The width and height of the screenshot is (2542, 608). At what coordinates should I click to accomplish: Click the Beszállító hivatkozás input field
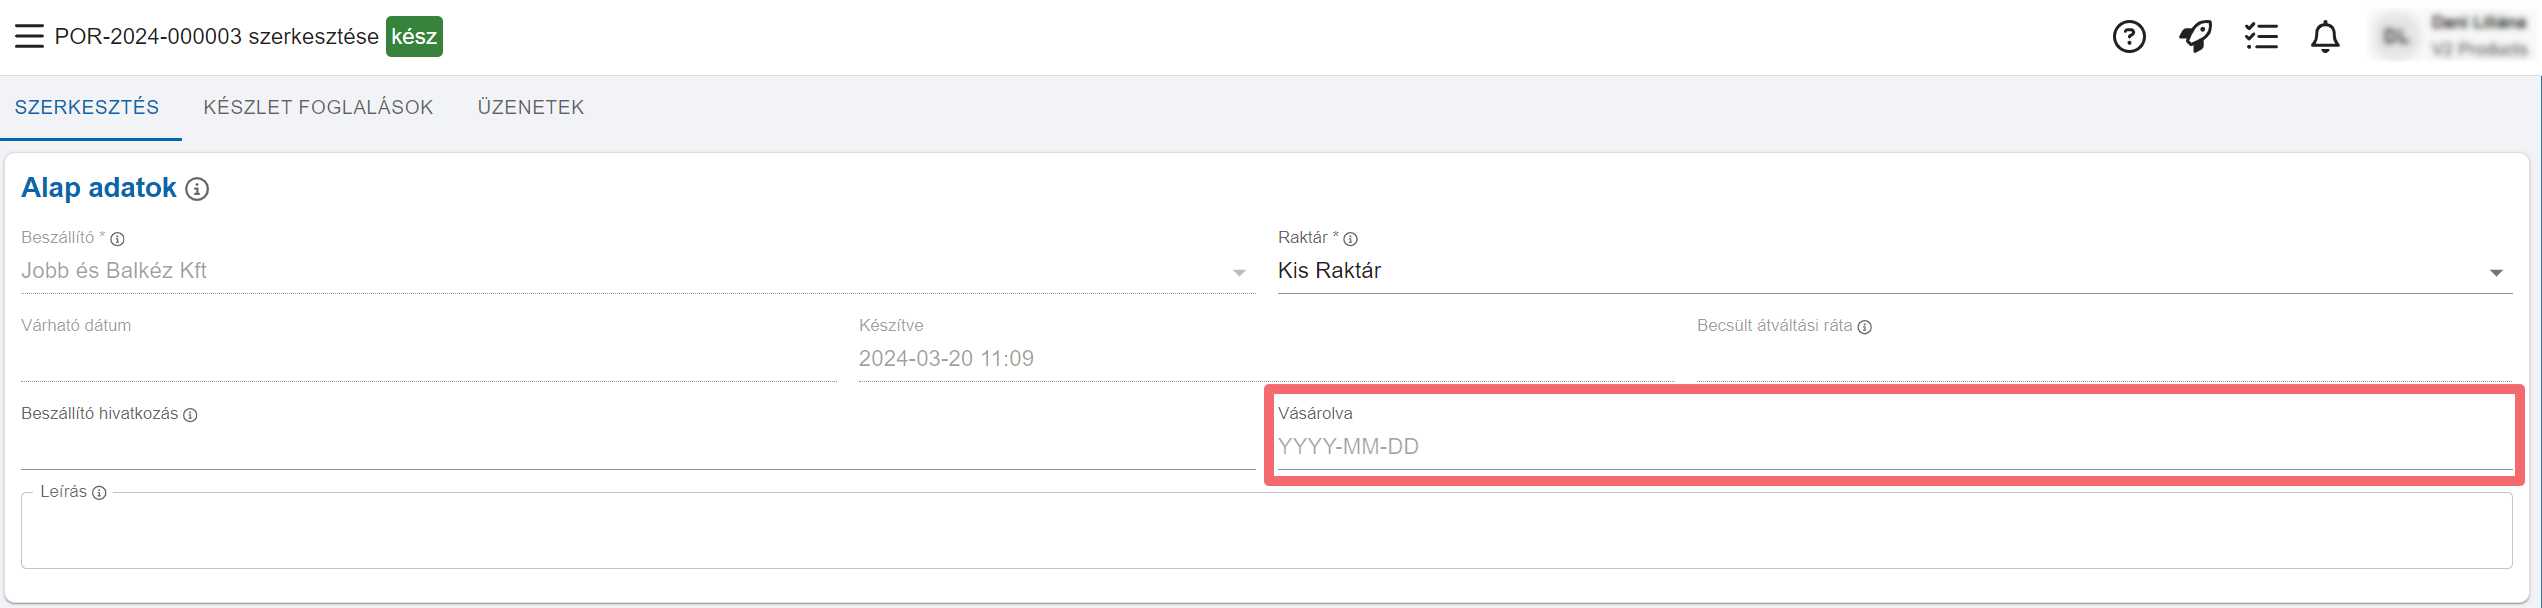[x=637, y=447]
